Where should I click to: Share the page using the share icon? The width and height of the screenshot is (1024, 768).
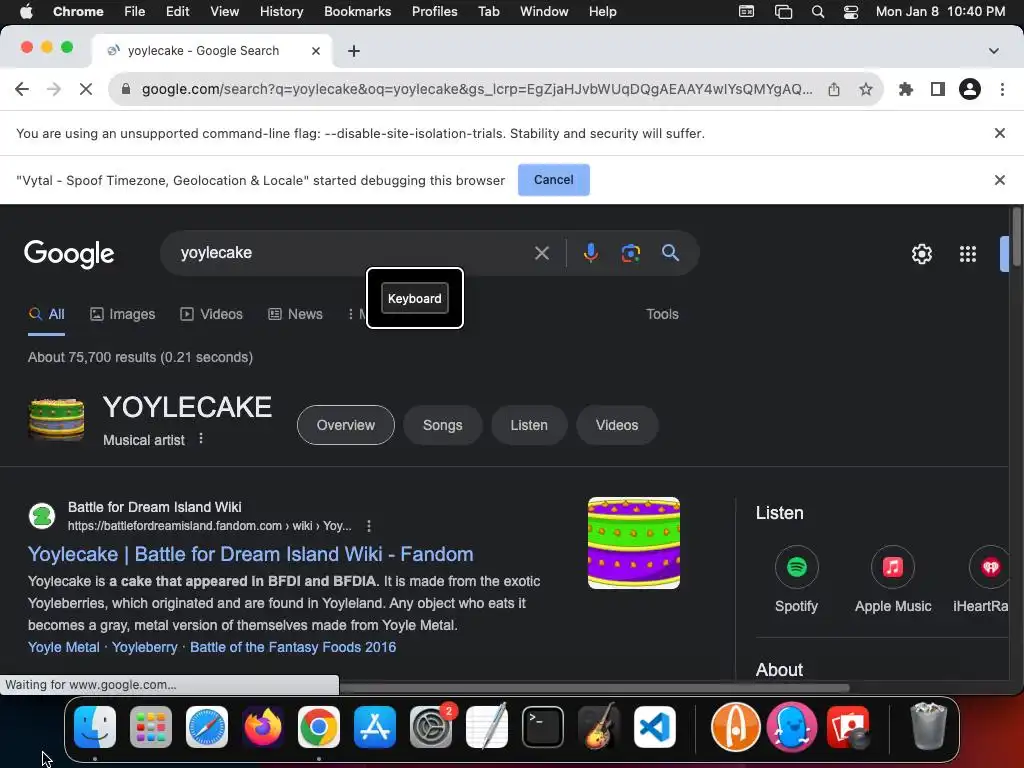(x=834, y=89)
